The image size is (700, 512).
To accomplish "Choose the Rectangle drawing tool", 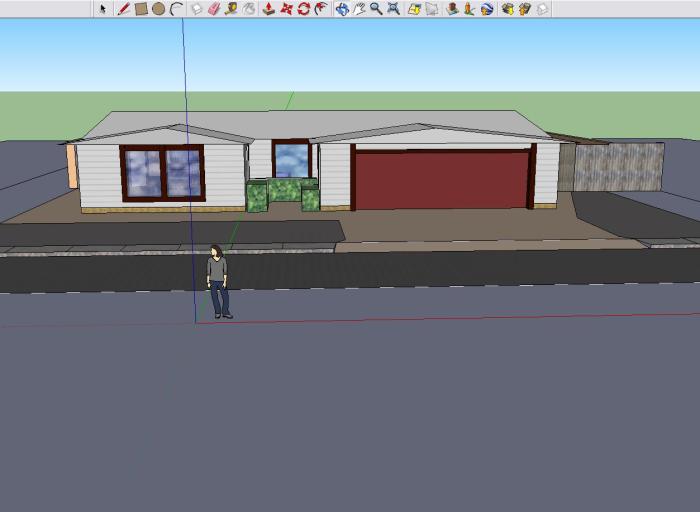I will 141,9.
